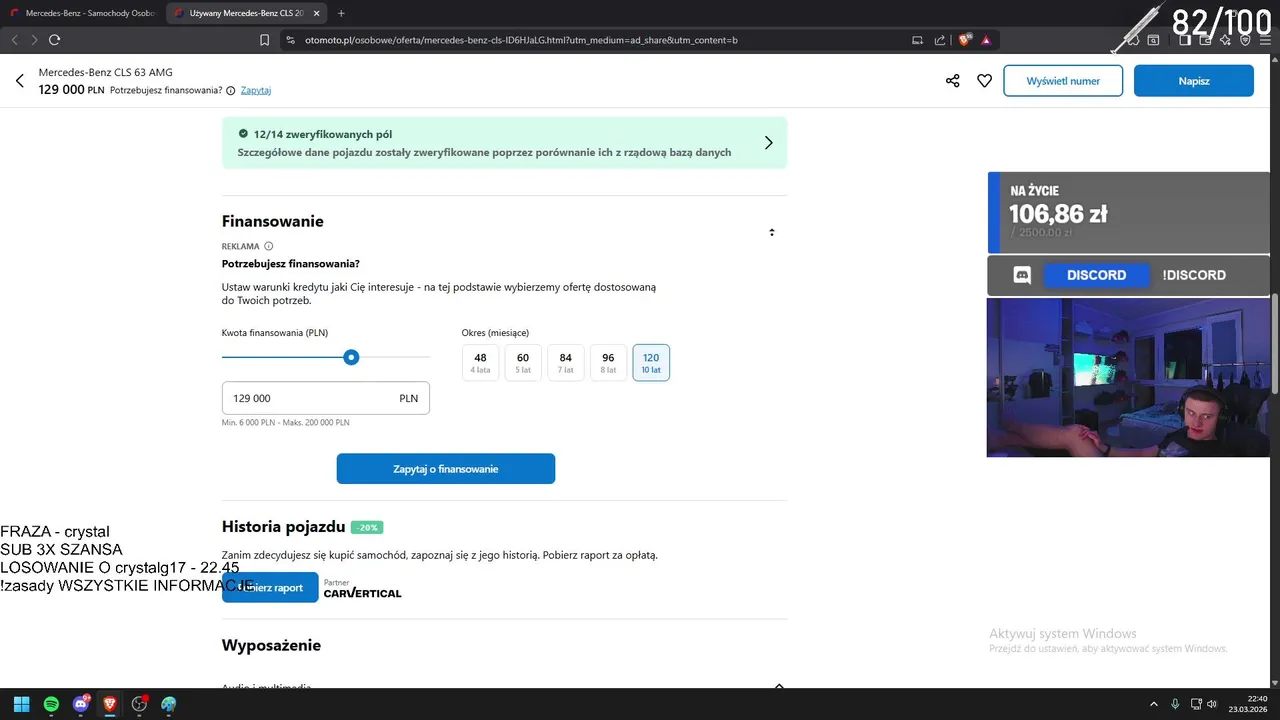Select the 60 months period option
This screenshot has width=1280, height=720.
(523, 363)
